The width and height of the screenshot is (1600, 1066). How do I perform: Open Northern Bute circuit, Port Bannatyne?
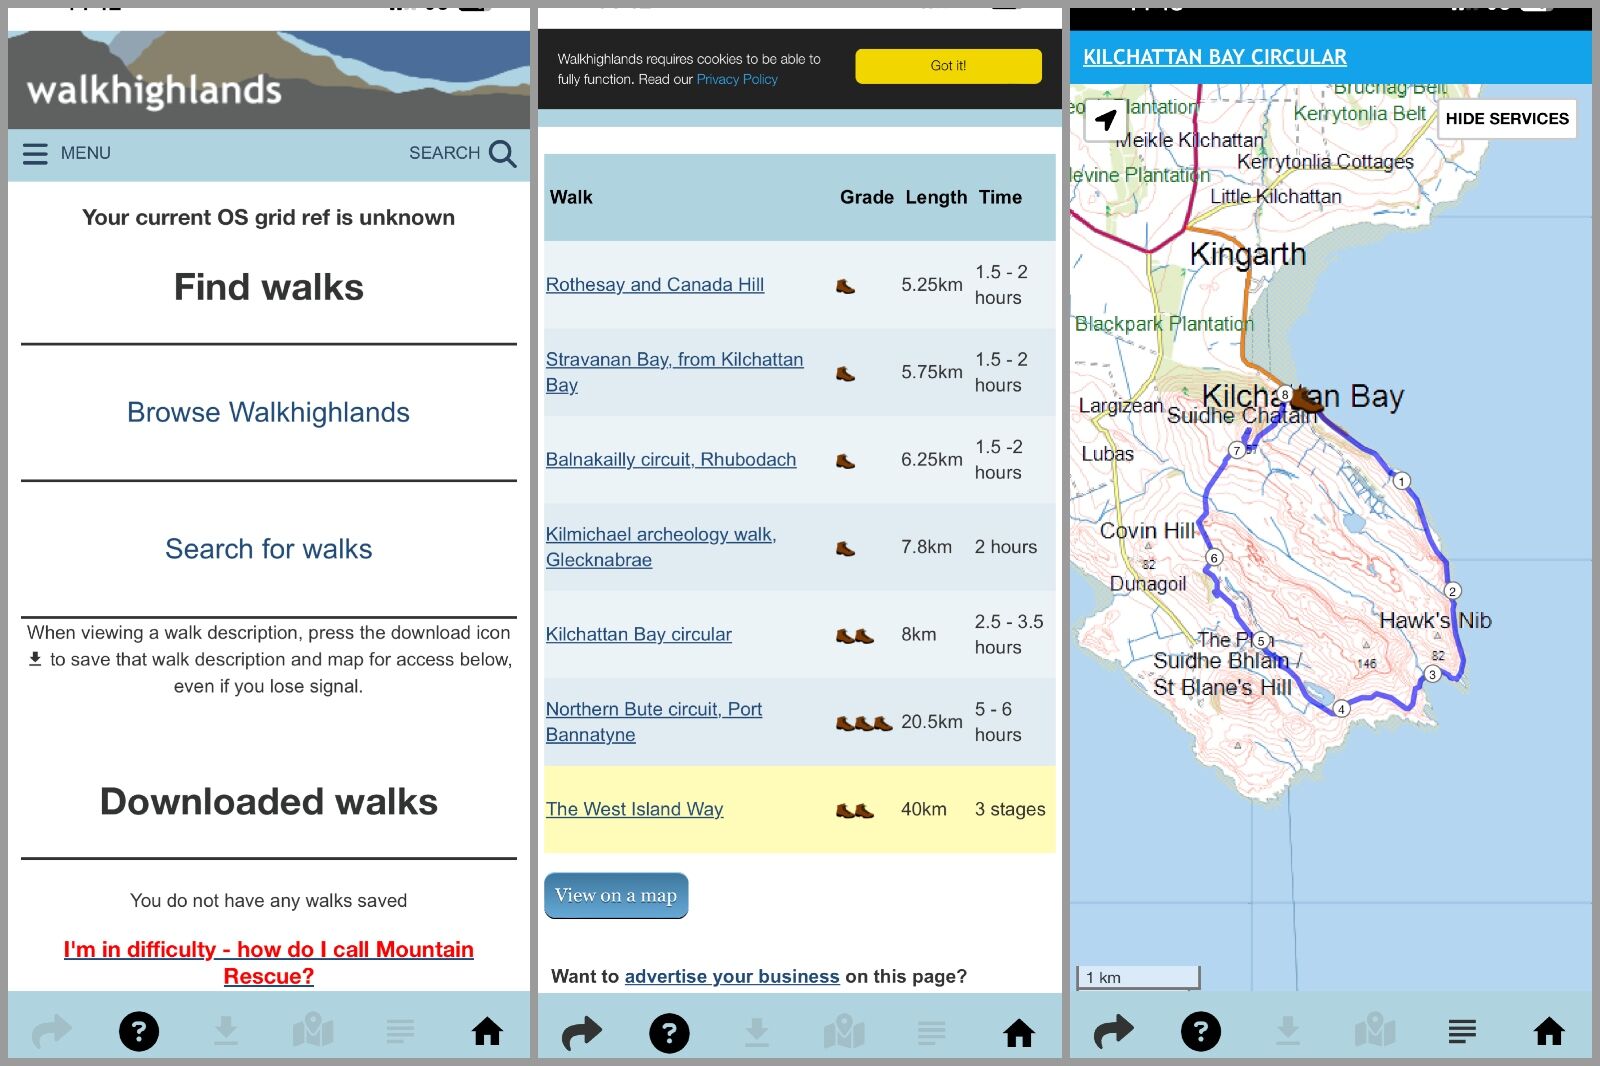pyautogui.click(x=654, y=722)
